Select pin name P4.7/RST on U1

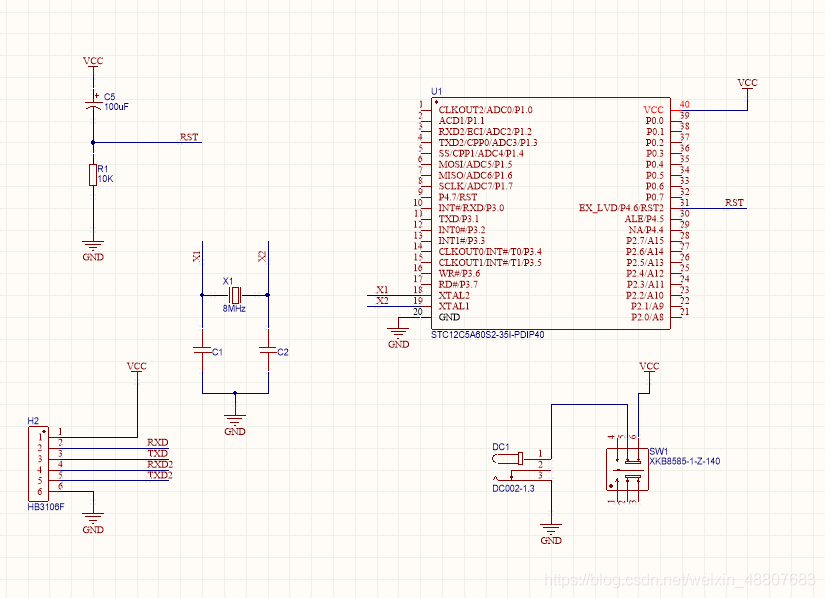pos(458,197)
